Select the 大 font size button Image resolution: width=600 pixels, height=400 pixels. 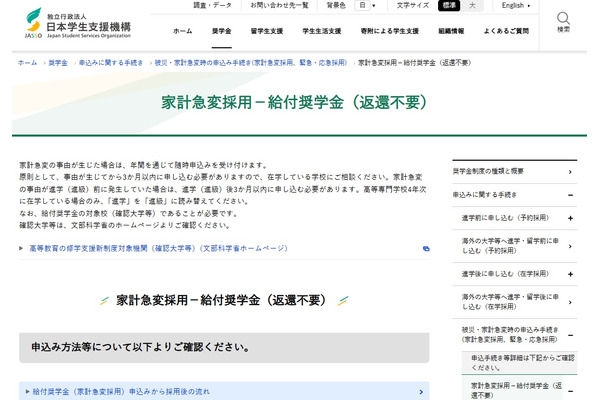tap(472, 5)
